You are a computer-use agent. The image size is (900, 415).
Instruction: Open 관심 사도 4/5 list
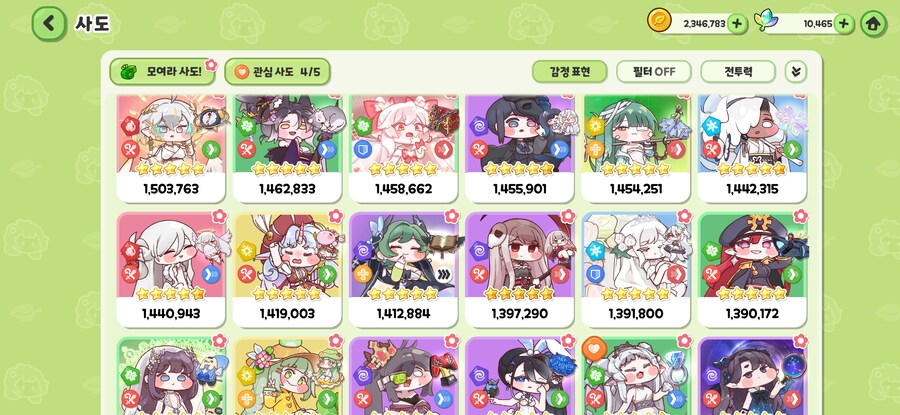(x=277, y=72)
